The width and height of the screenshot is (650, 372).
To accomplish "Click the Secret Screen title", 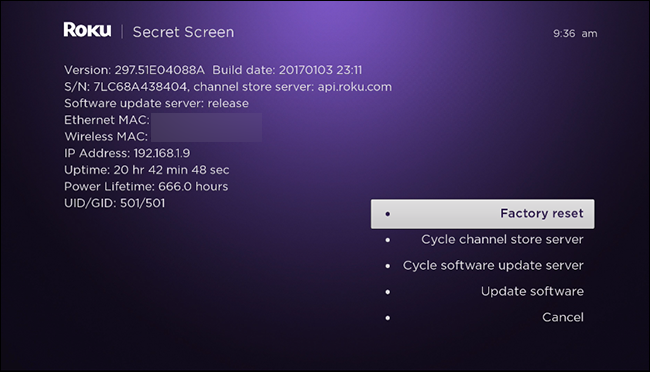I will tap(183, 32).
